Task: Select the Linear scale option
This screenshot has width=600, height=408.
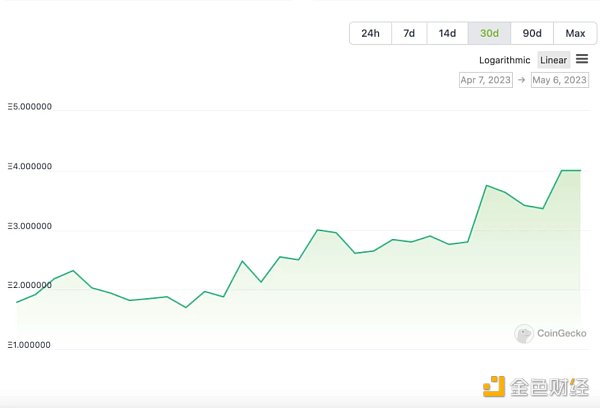Action: [x=553, y=60]
